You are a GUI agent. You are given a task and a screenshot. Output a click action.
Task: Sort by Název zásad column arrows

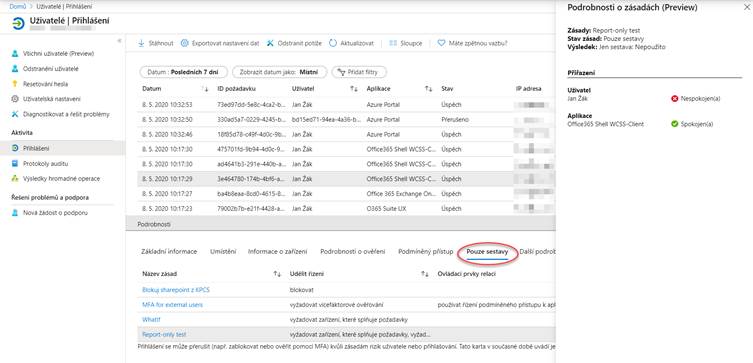[277, 274]
